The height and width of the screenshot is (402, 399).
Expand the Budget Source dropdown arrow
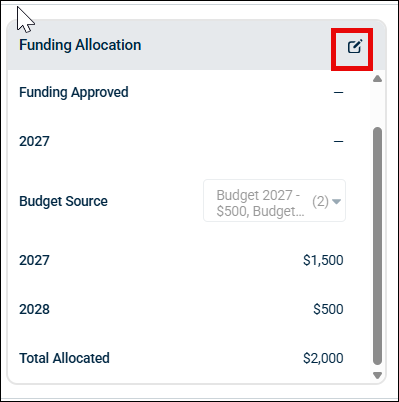pyautogui.click(x=336, y=201)
